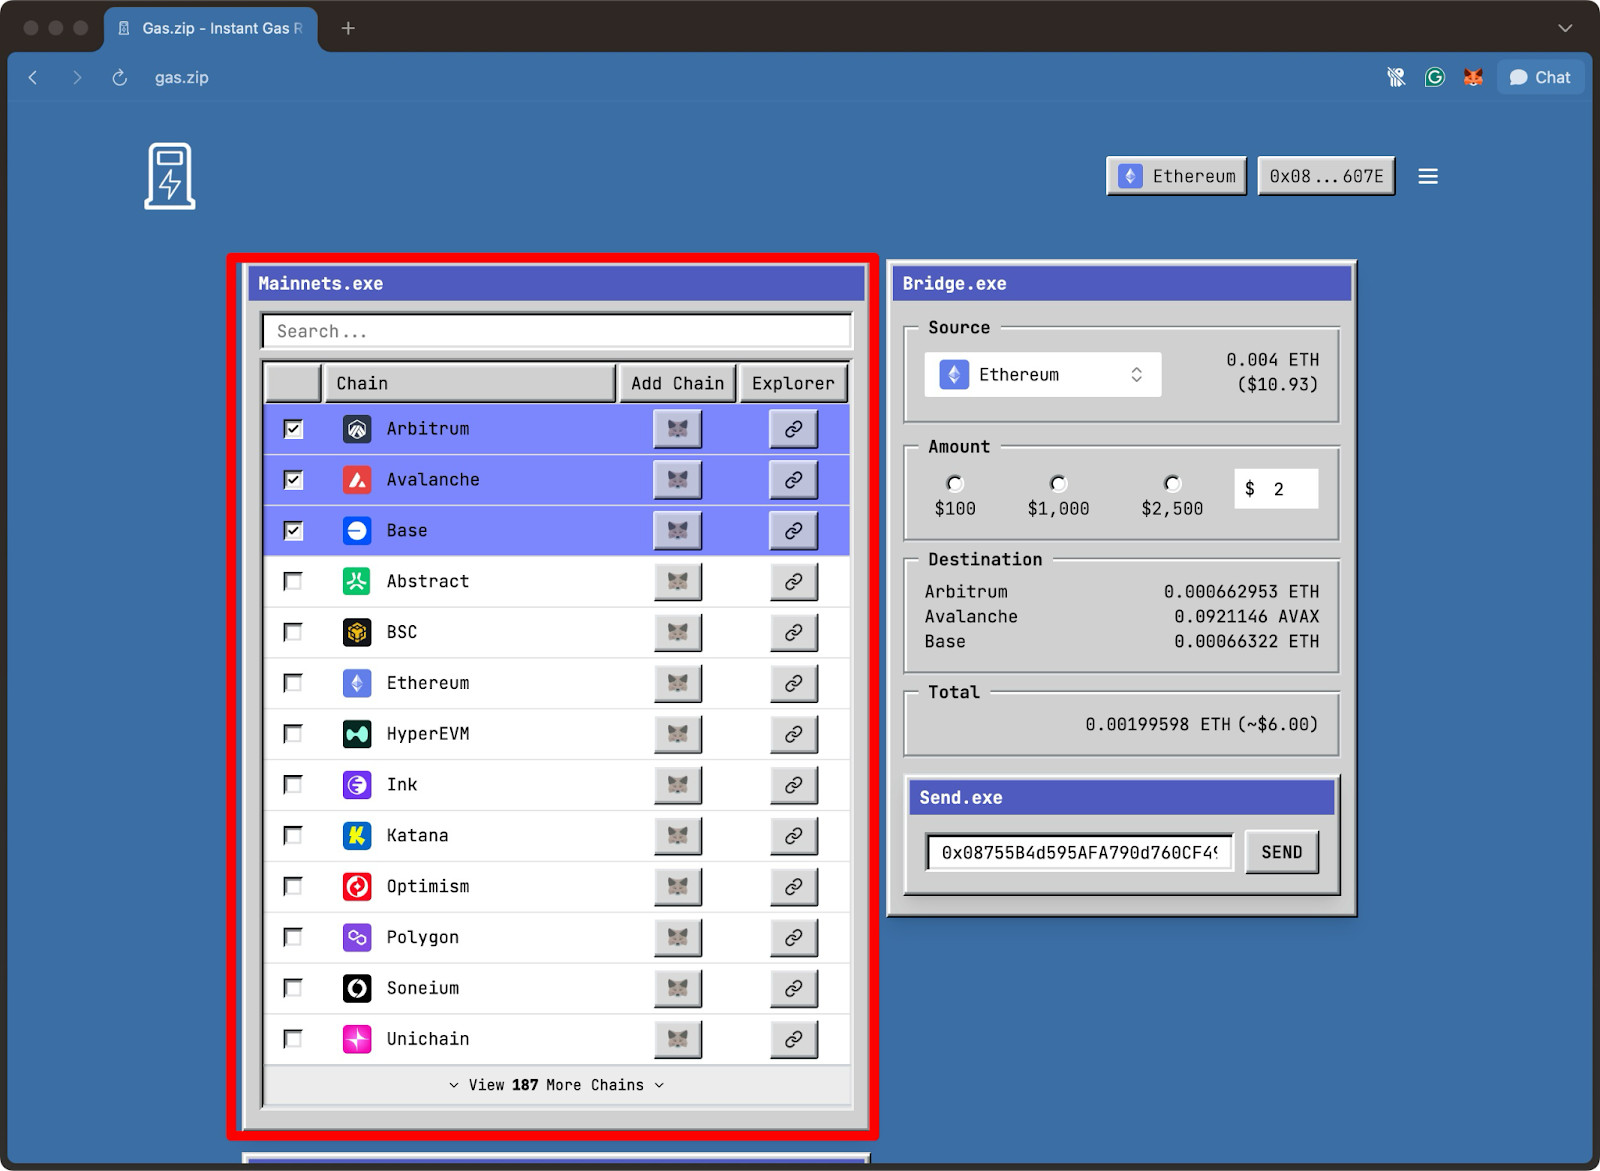
Task: Uncheck the Avalanche checkbox
Action: click(x=293, y=480)
